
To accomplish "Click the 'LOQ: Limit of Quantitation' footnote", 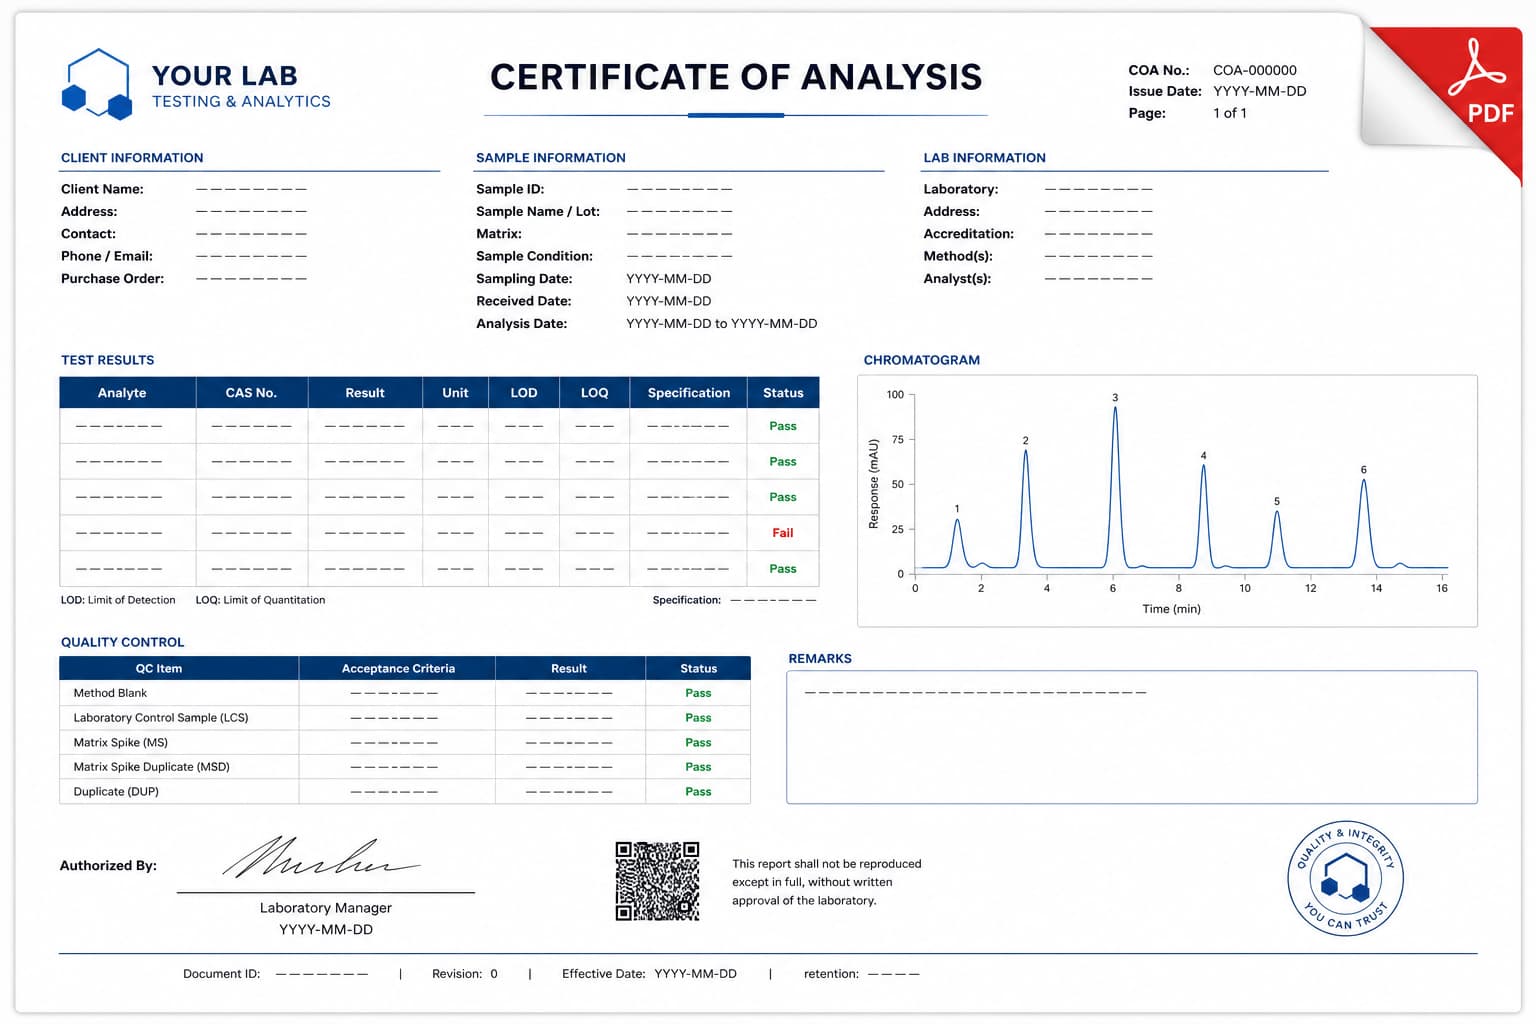I will point(260,600).
